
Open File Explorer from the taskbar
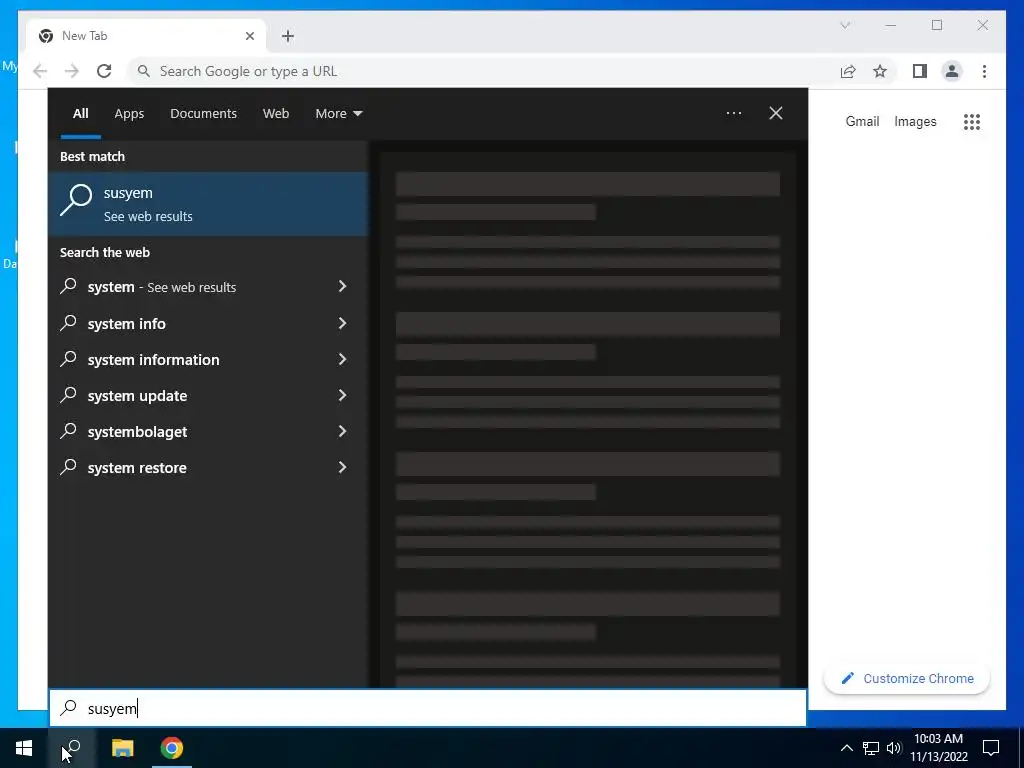pyautogui.click(x=122, y=748)
